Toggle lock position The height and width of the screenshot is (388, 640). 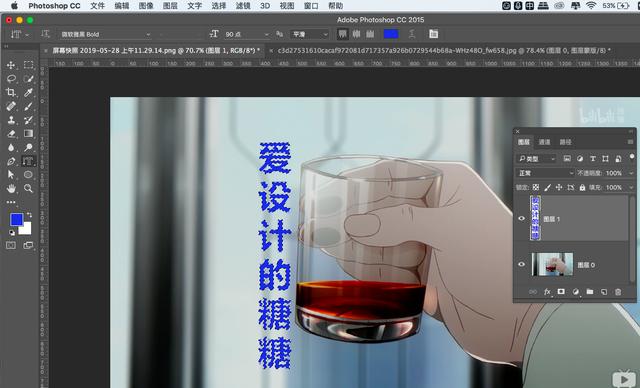(559, 187)
